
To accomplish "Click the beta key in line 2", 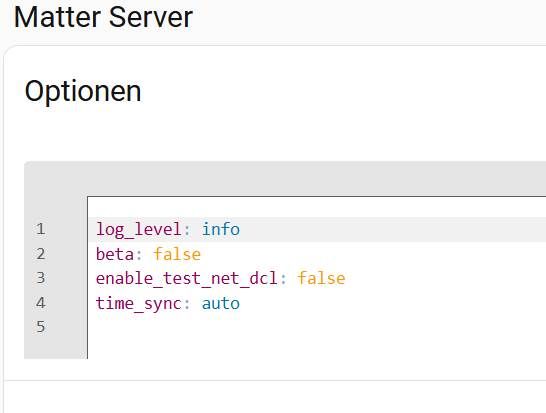I will tap(115, 254).
